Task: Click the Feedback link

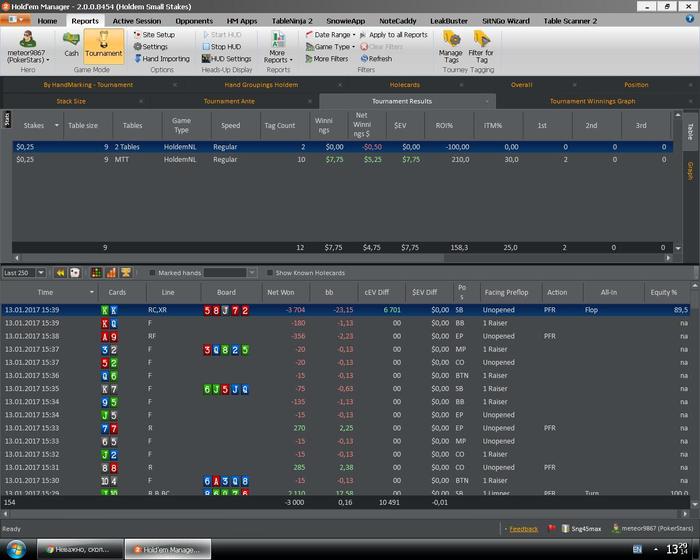Action: point(524,529)
